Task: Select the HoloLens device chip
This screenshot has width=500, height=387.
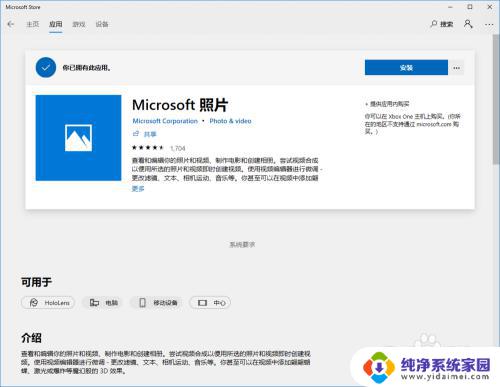Action: [x=48, y=303]
